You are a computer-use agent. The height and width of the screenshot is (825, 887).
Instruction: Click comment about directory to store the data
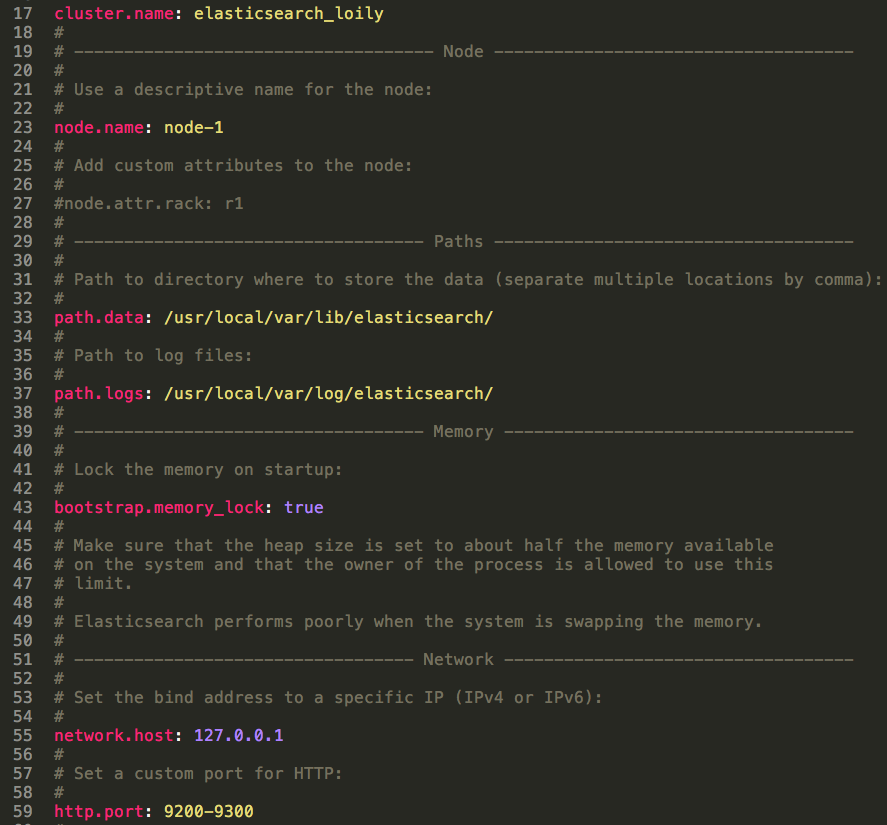click(468, 280)
